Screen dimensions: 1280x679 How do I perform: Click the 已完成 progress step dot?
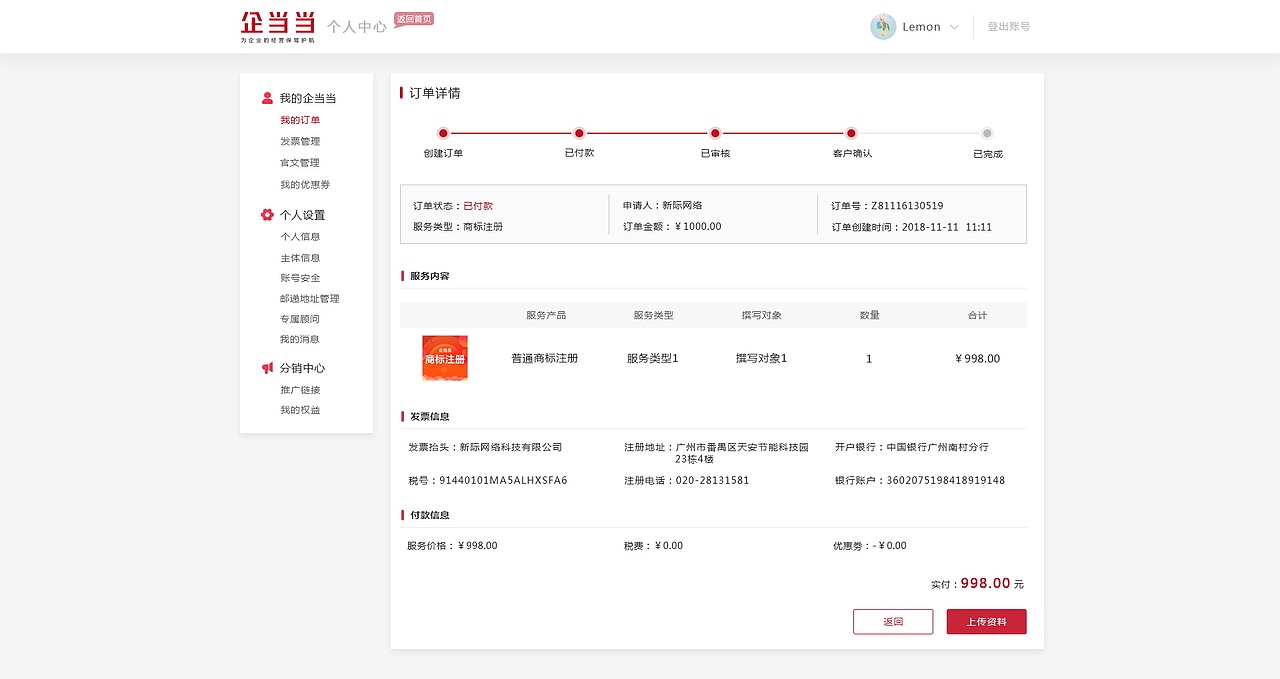click(987, 133)
